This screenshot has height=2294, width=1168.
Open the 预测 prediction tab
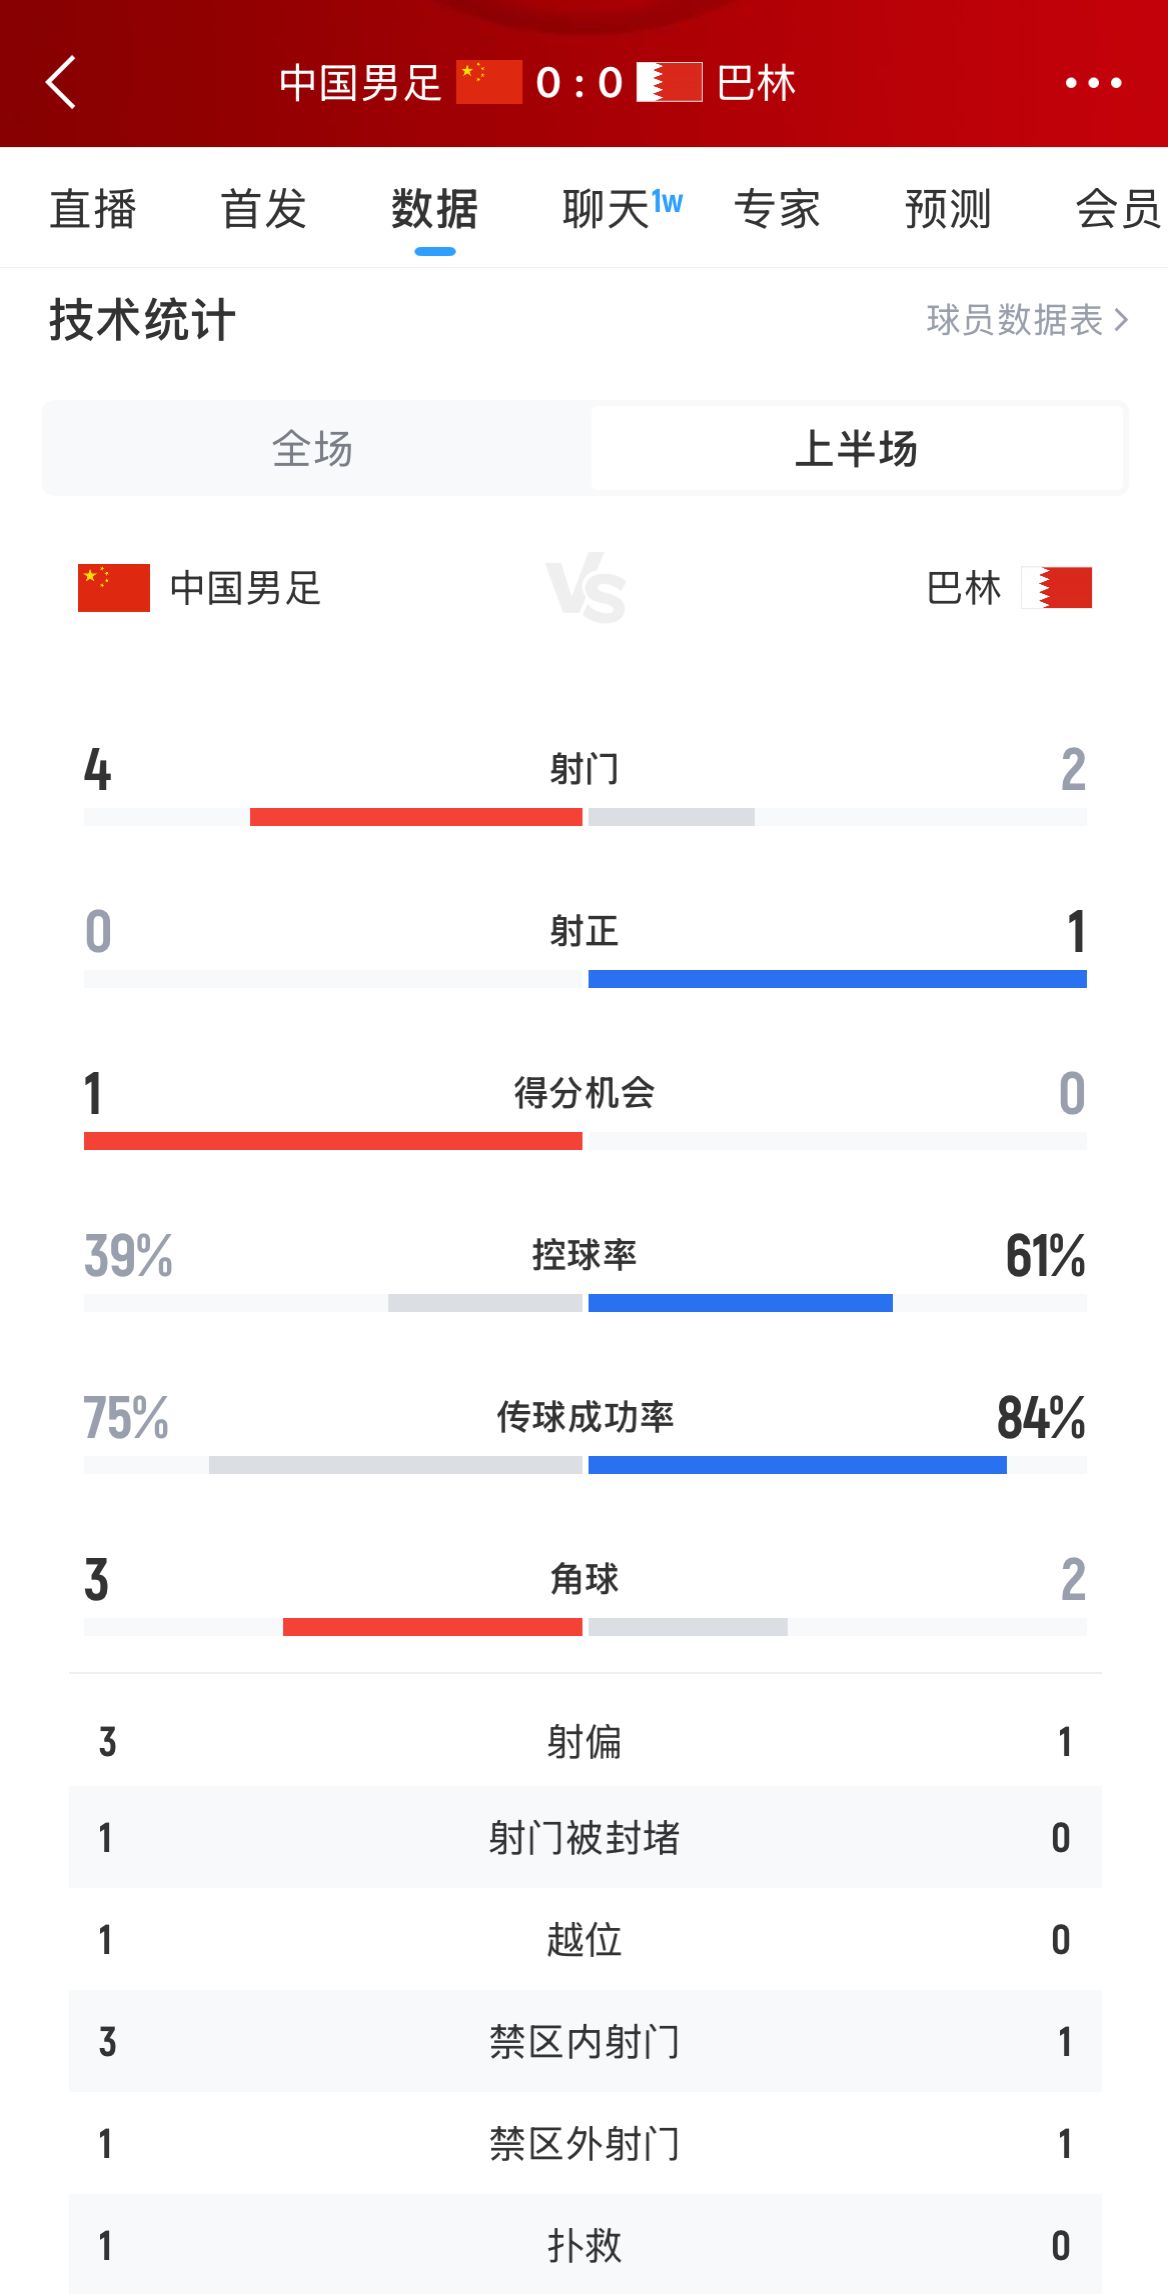click(x=947, y=209)
